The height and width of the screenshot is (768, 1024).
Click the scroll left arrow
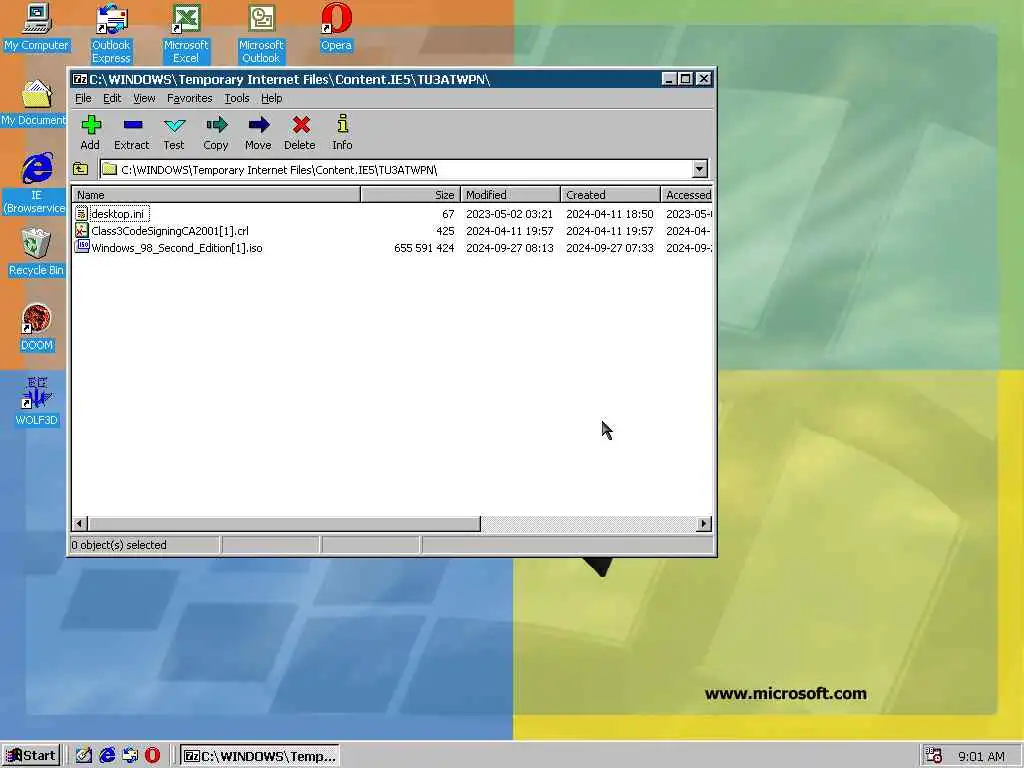click(x=80, y=524)
